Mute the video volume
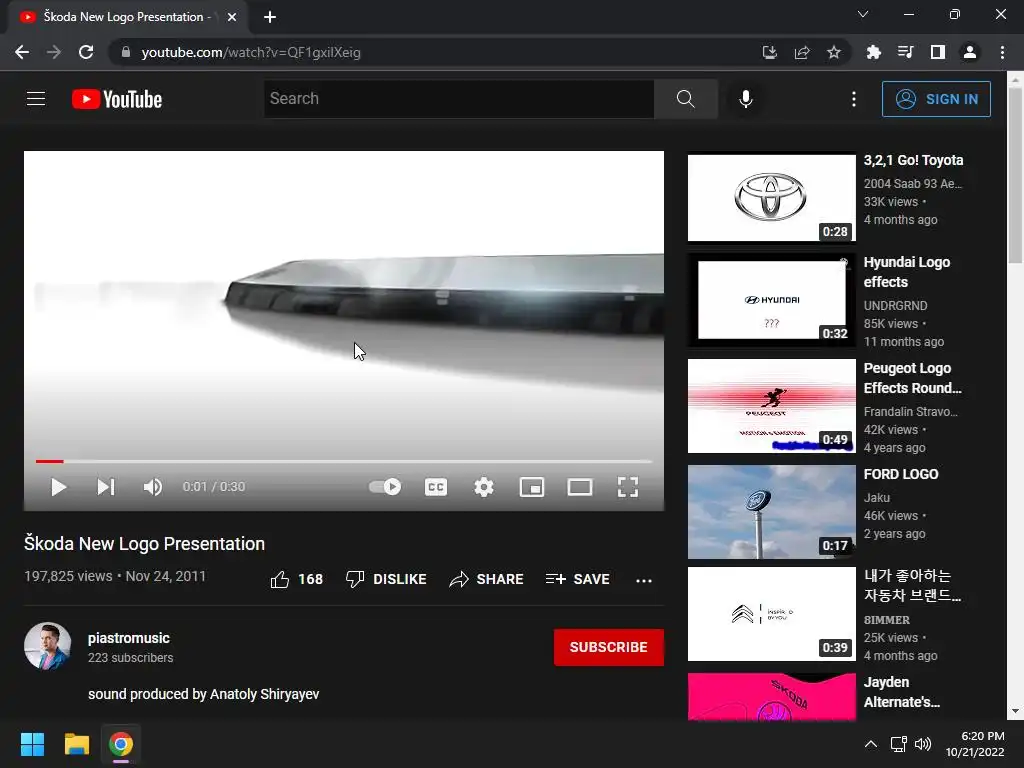 [152, 487]
